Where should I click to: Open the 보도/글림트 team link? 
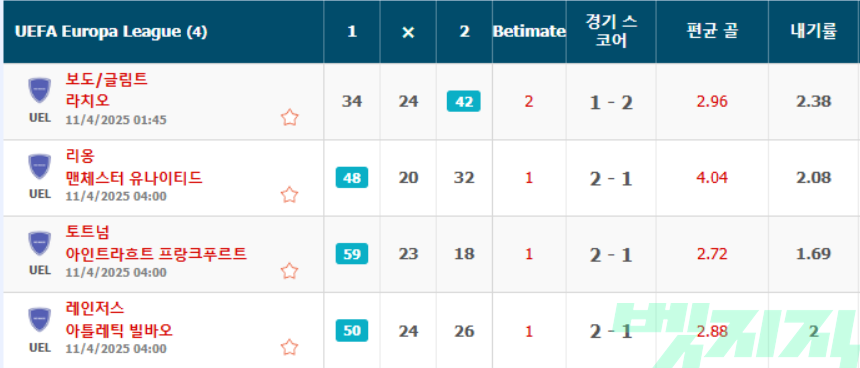[106, 80]
